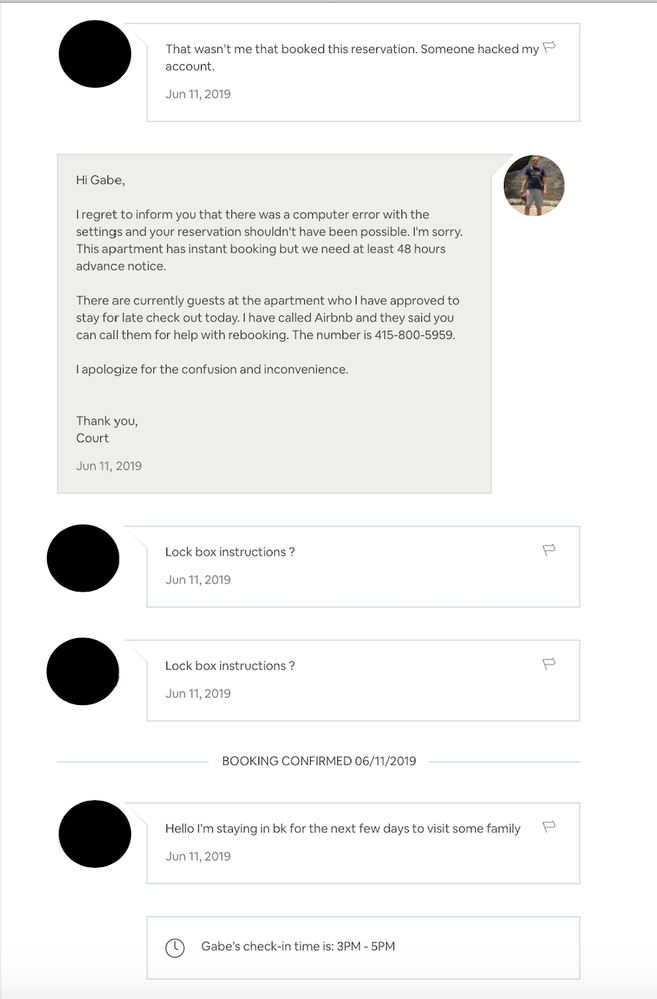Screen dimensions: 657x999
Task: Click the upper "Lock box instructions ?" text
Action: (230, 552)
